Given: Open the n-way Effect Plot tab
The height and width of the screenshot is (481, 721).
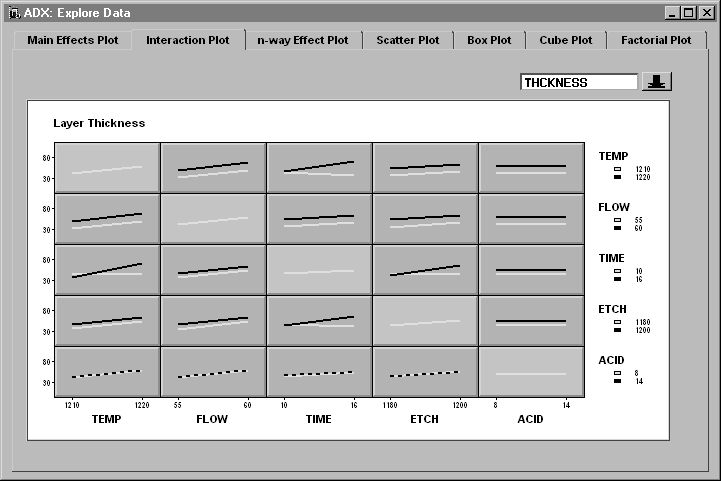Looking at the screenshot, I should click(303, 40).
